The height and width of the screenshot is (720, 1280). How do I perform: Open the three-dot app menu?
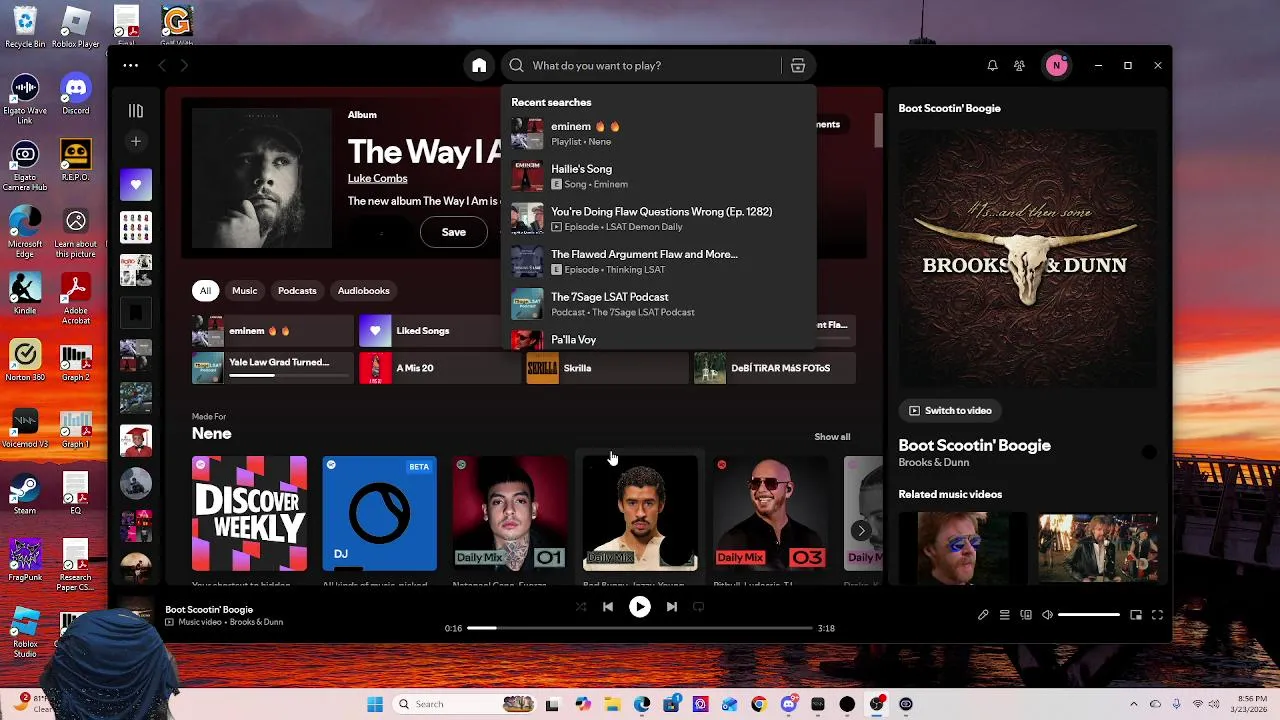[x=131, y=66]
